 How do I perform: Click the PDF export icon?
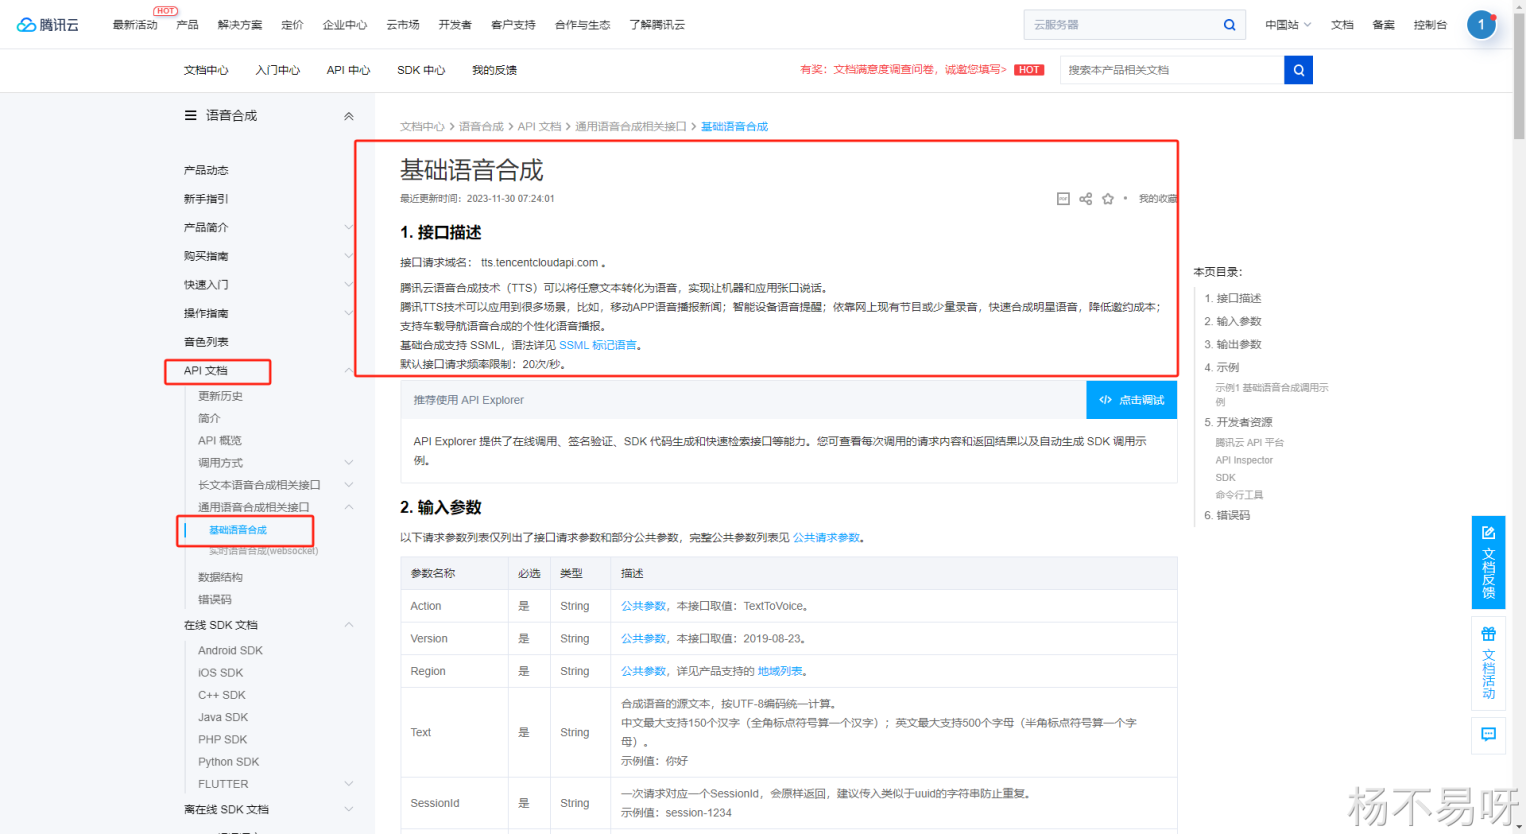pos(1063,199)
